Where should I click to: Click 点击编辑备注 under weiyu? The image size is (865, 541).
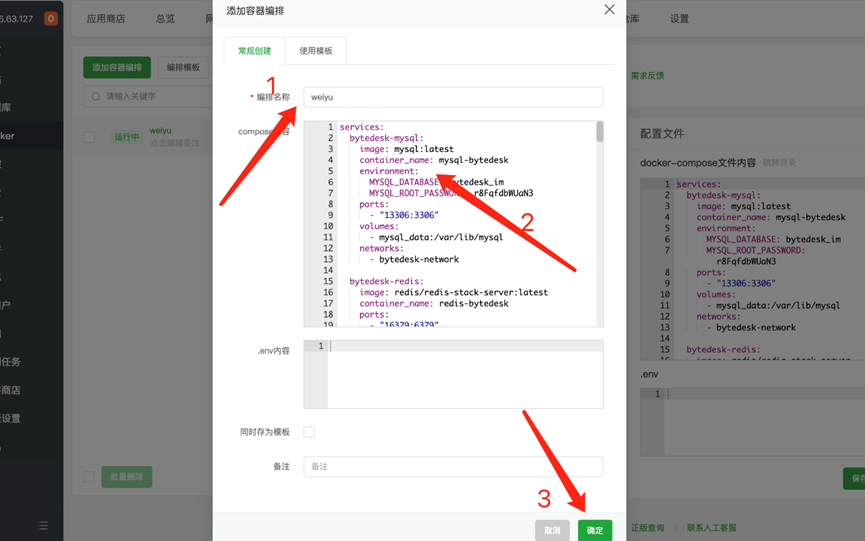click(174, 143)
